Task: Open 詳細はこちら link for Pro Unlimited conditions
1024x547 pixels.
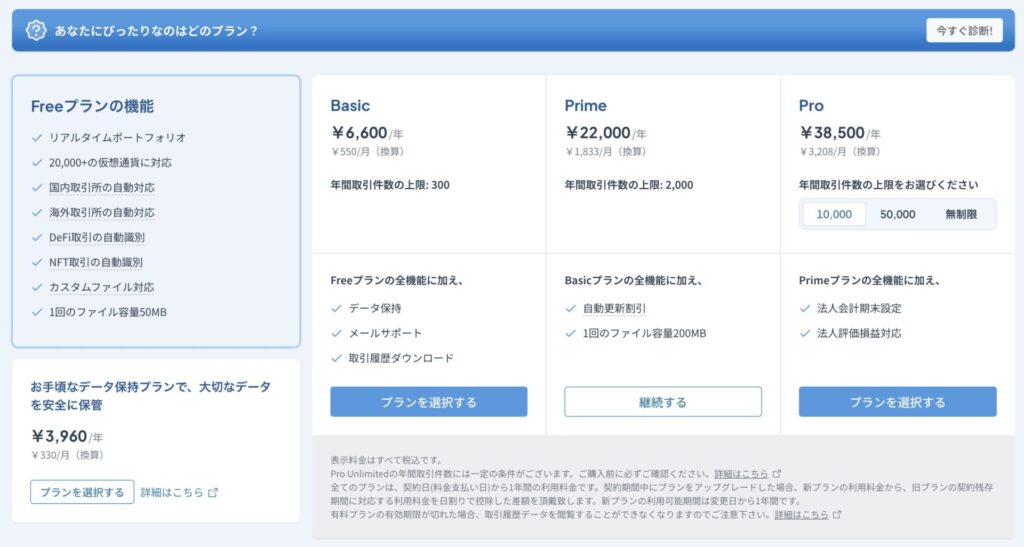Action: click(x=741, y=473)
